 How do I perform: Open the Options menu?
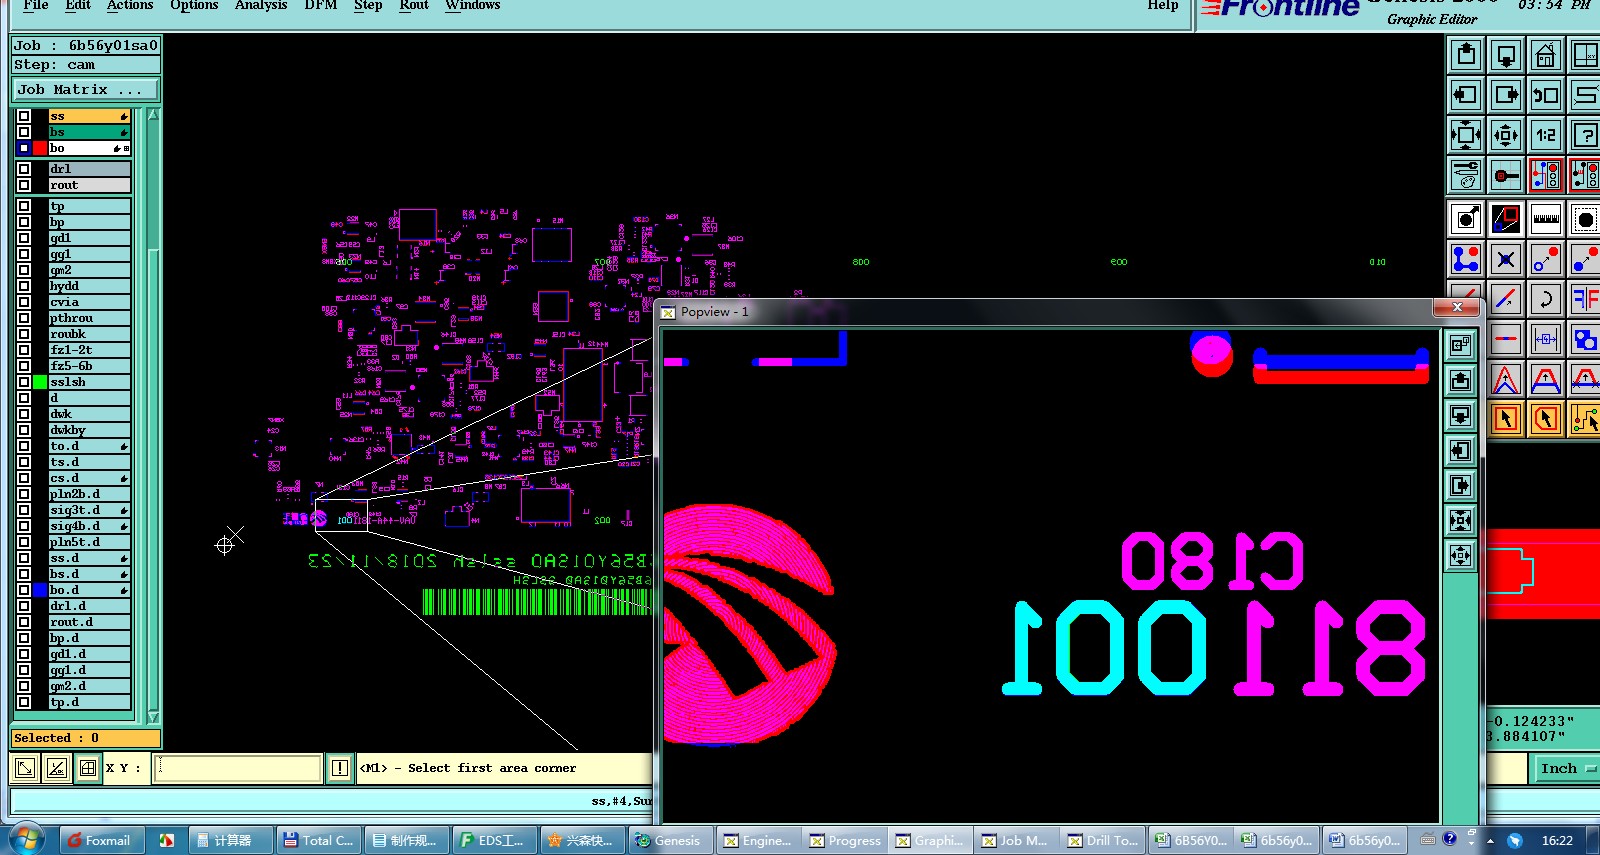click(x=194, y=5)
